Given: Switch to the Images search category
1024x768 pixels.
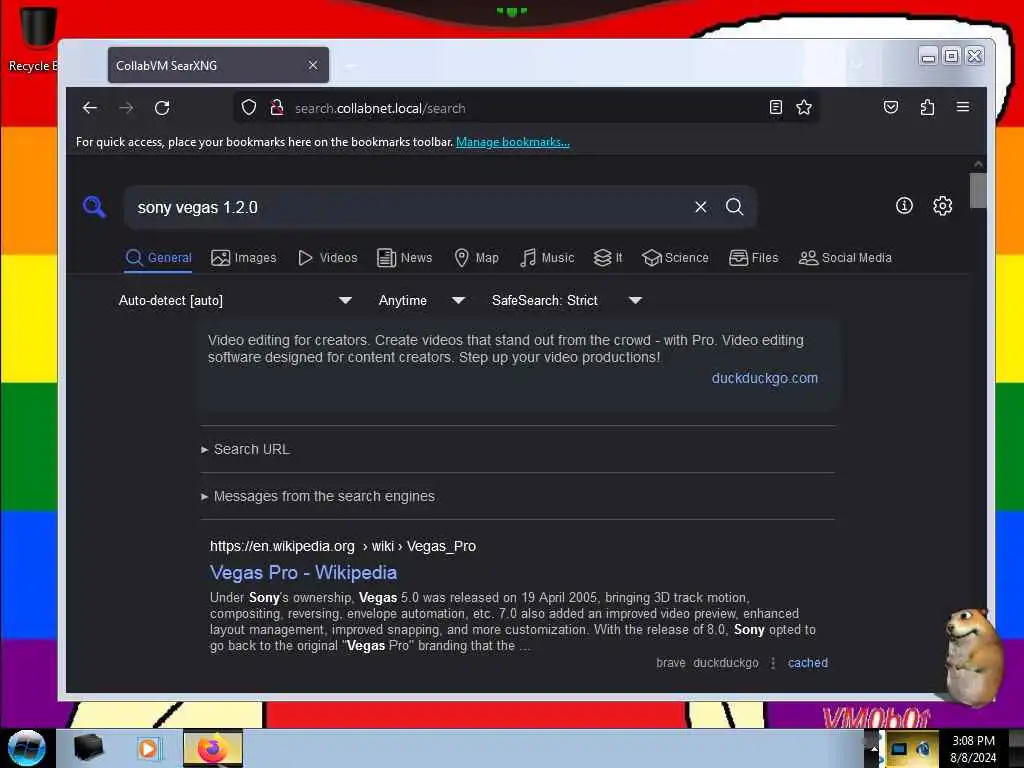Looking at the screenshot, I should tap(244, 258).
